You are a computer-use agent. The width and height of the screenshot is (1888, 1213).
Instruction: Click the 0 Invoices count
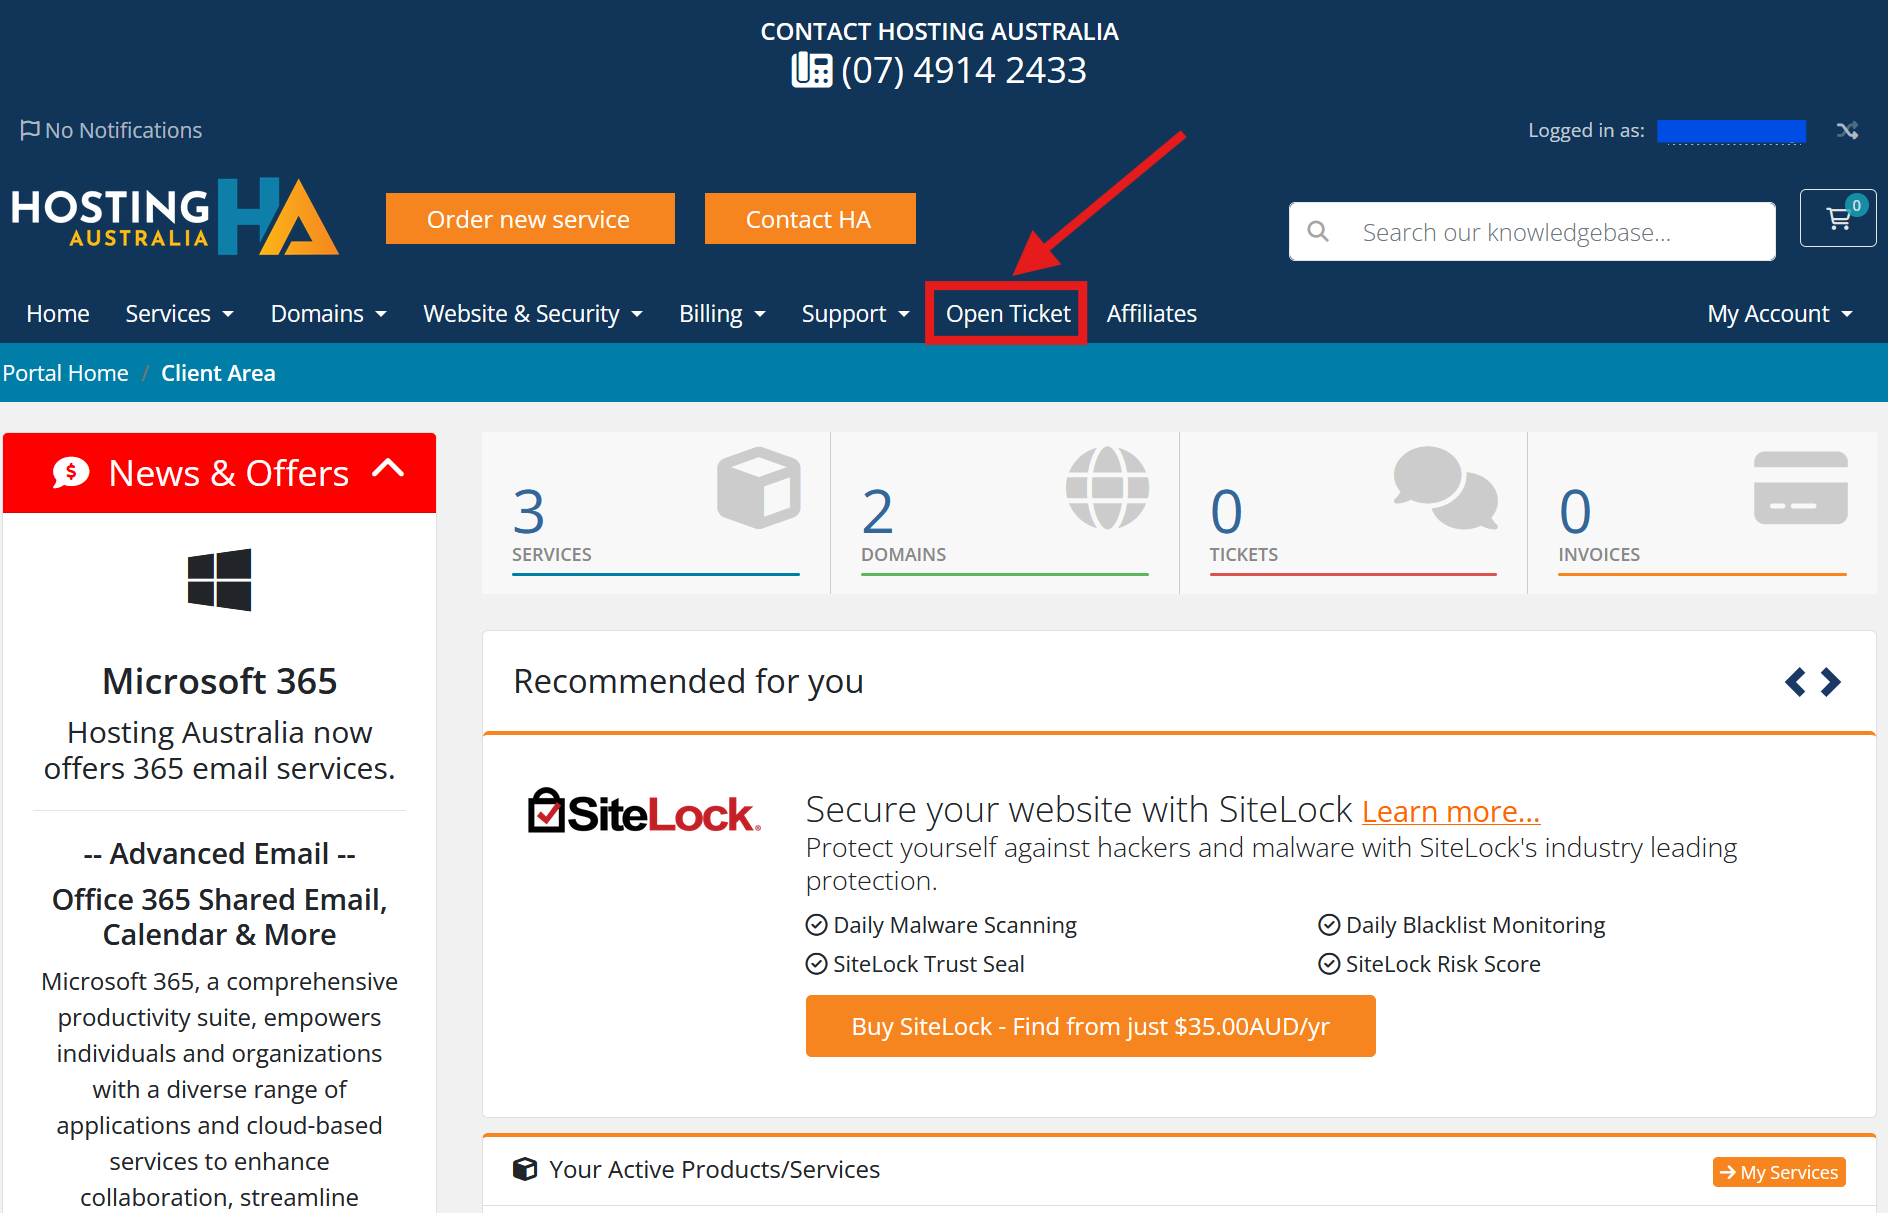pyautogui.click(x=1576, y=511)
